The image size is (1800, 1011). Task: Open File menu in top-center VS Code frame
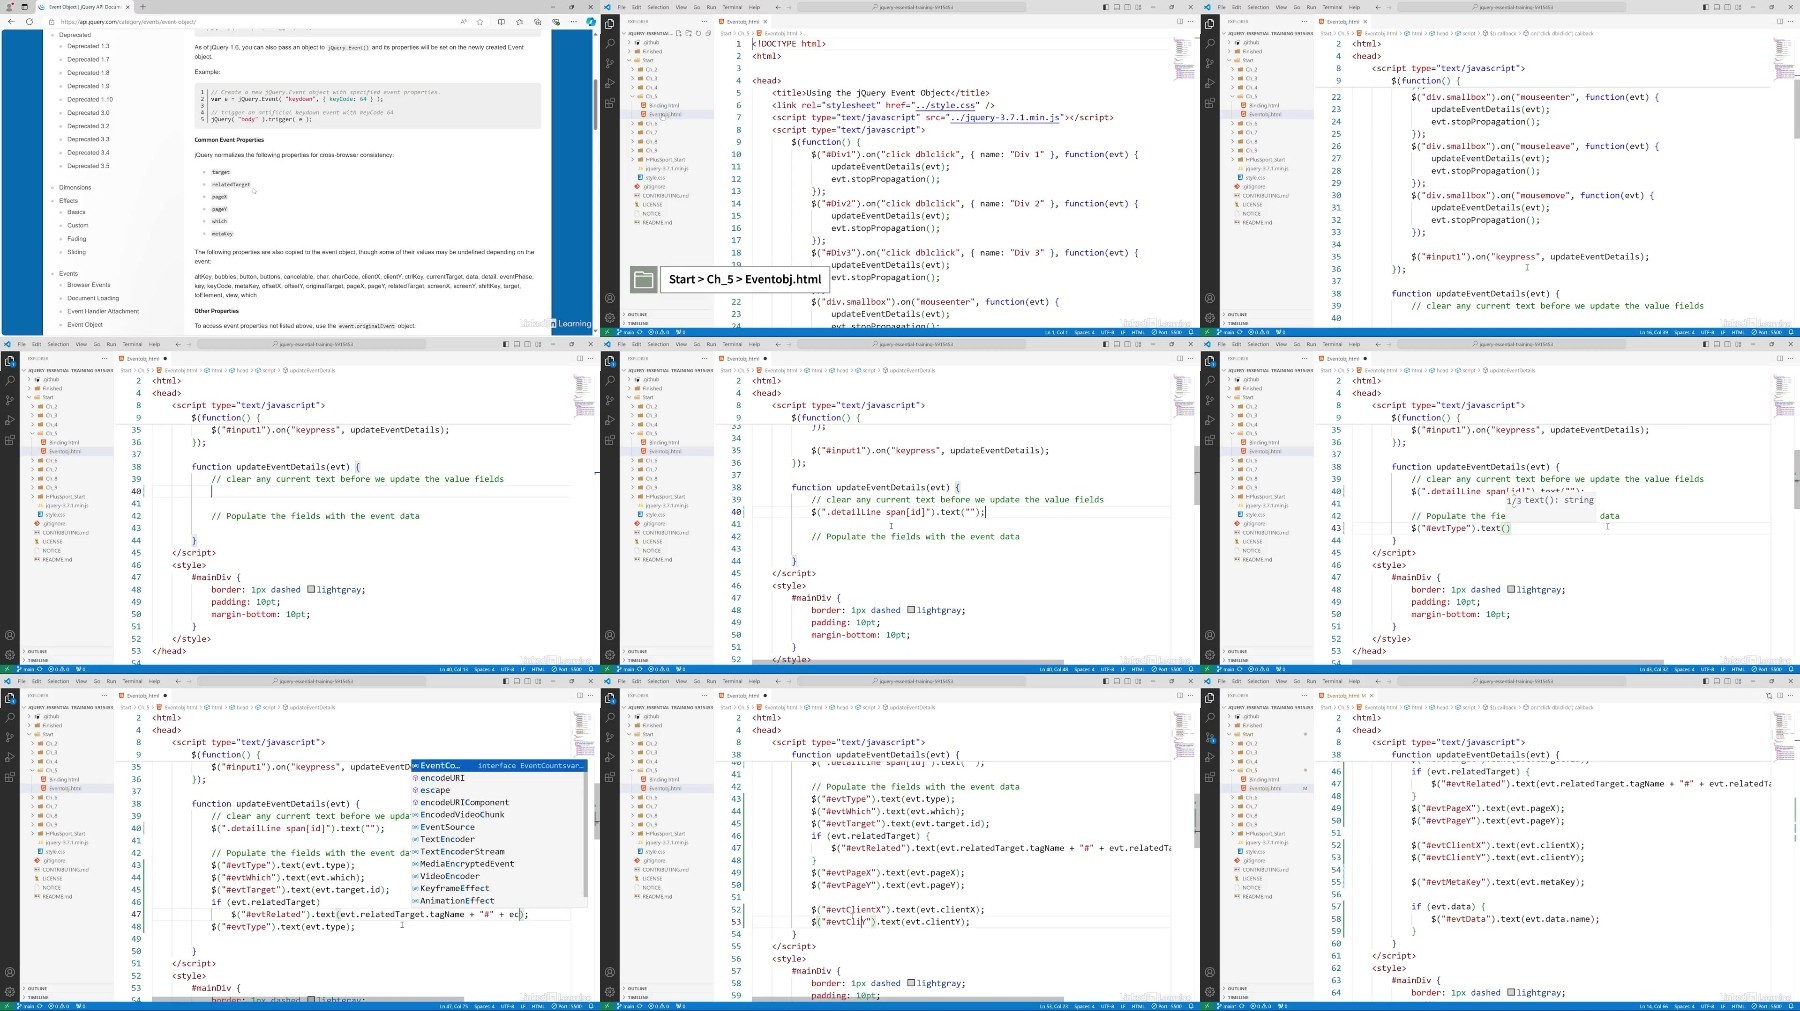622,7
